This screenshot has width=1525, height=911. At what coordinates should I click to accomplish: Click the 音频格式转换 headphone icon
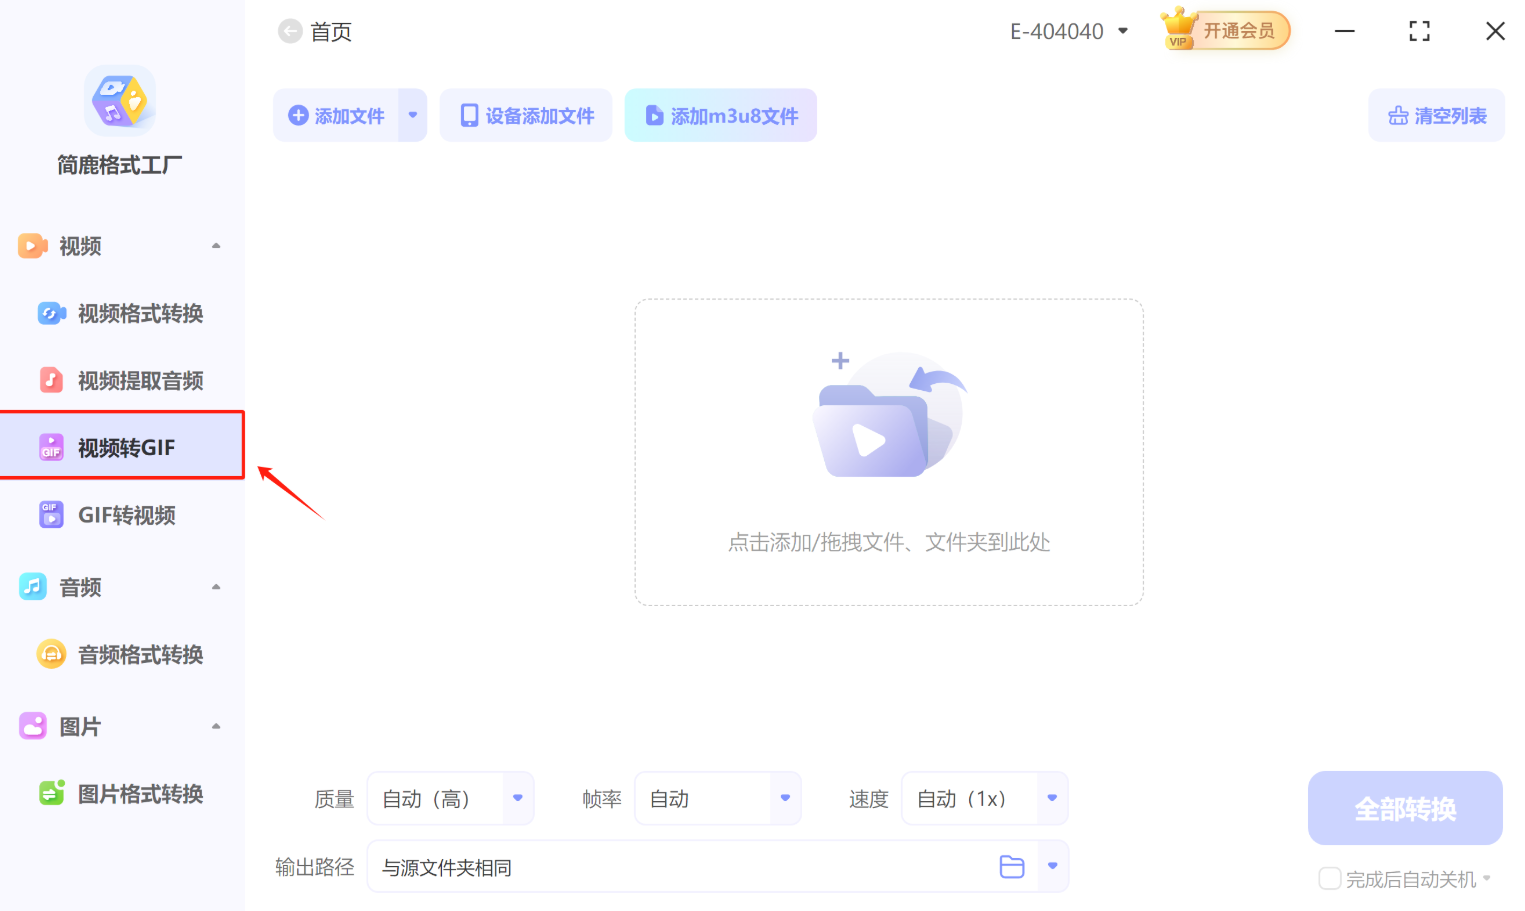coord(51,654)
